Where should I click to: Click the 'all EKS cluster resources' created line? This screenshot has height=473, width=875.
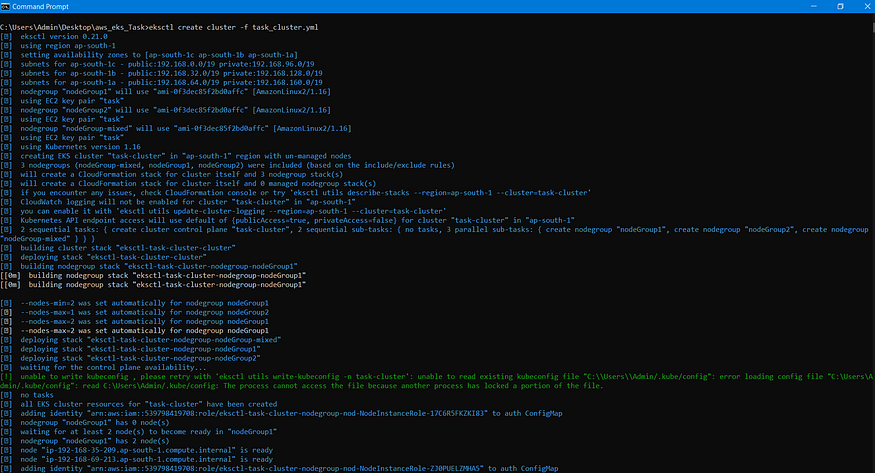(x=148, y=404)
